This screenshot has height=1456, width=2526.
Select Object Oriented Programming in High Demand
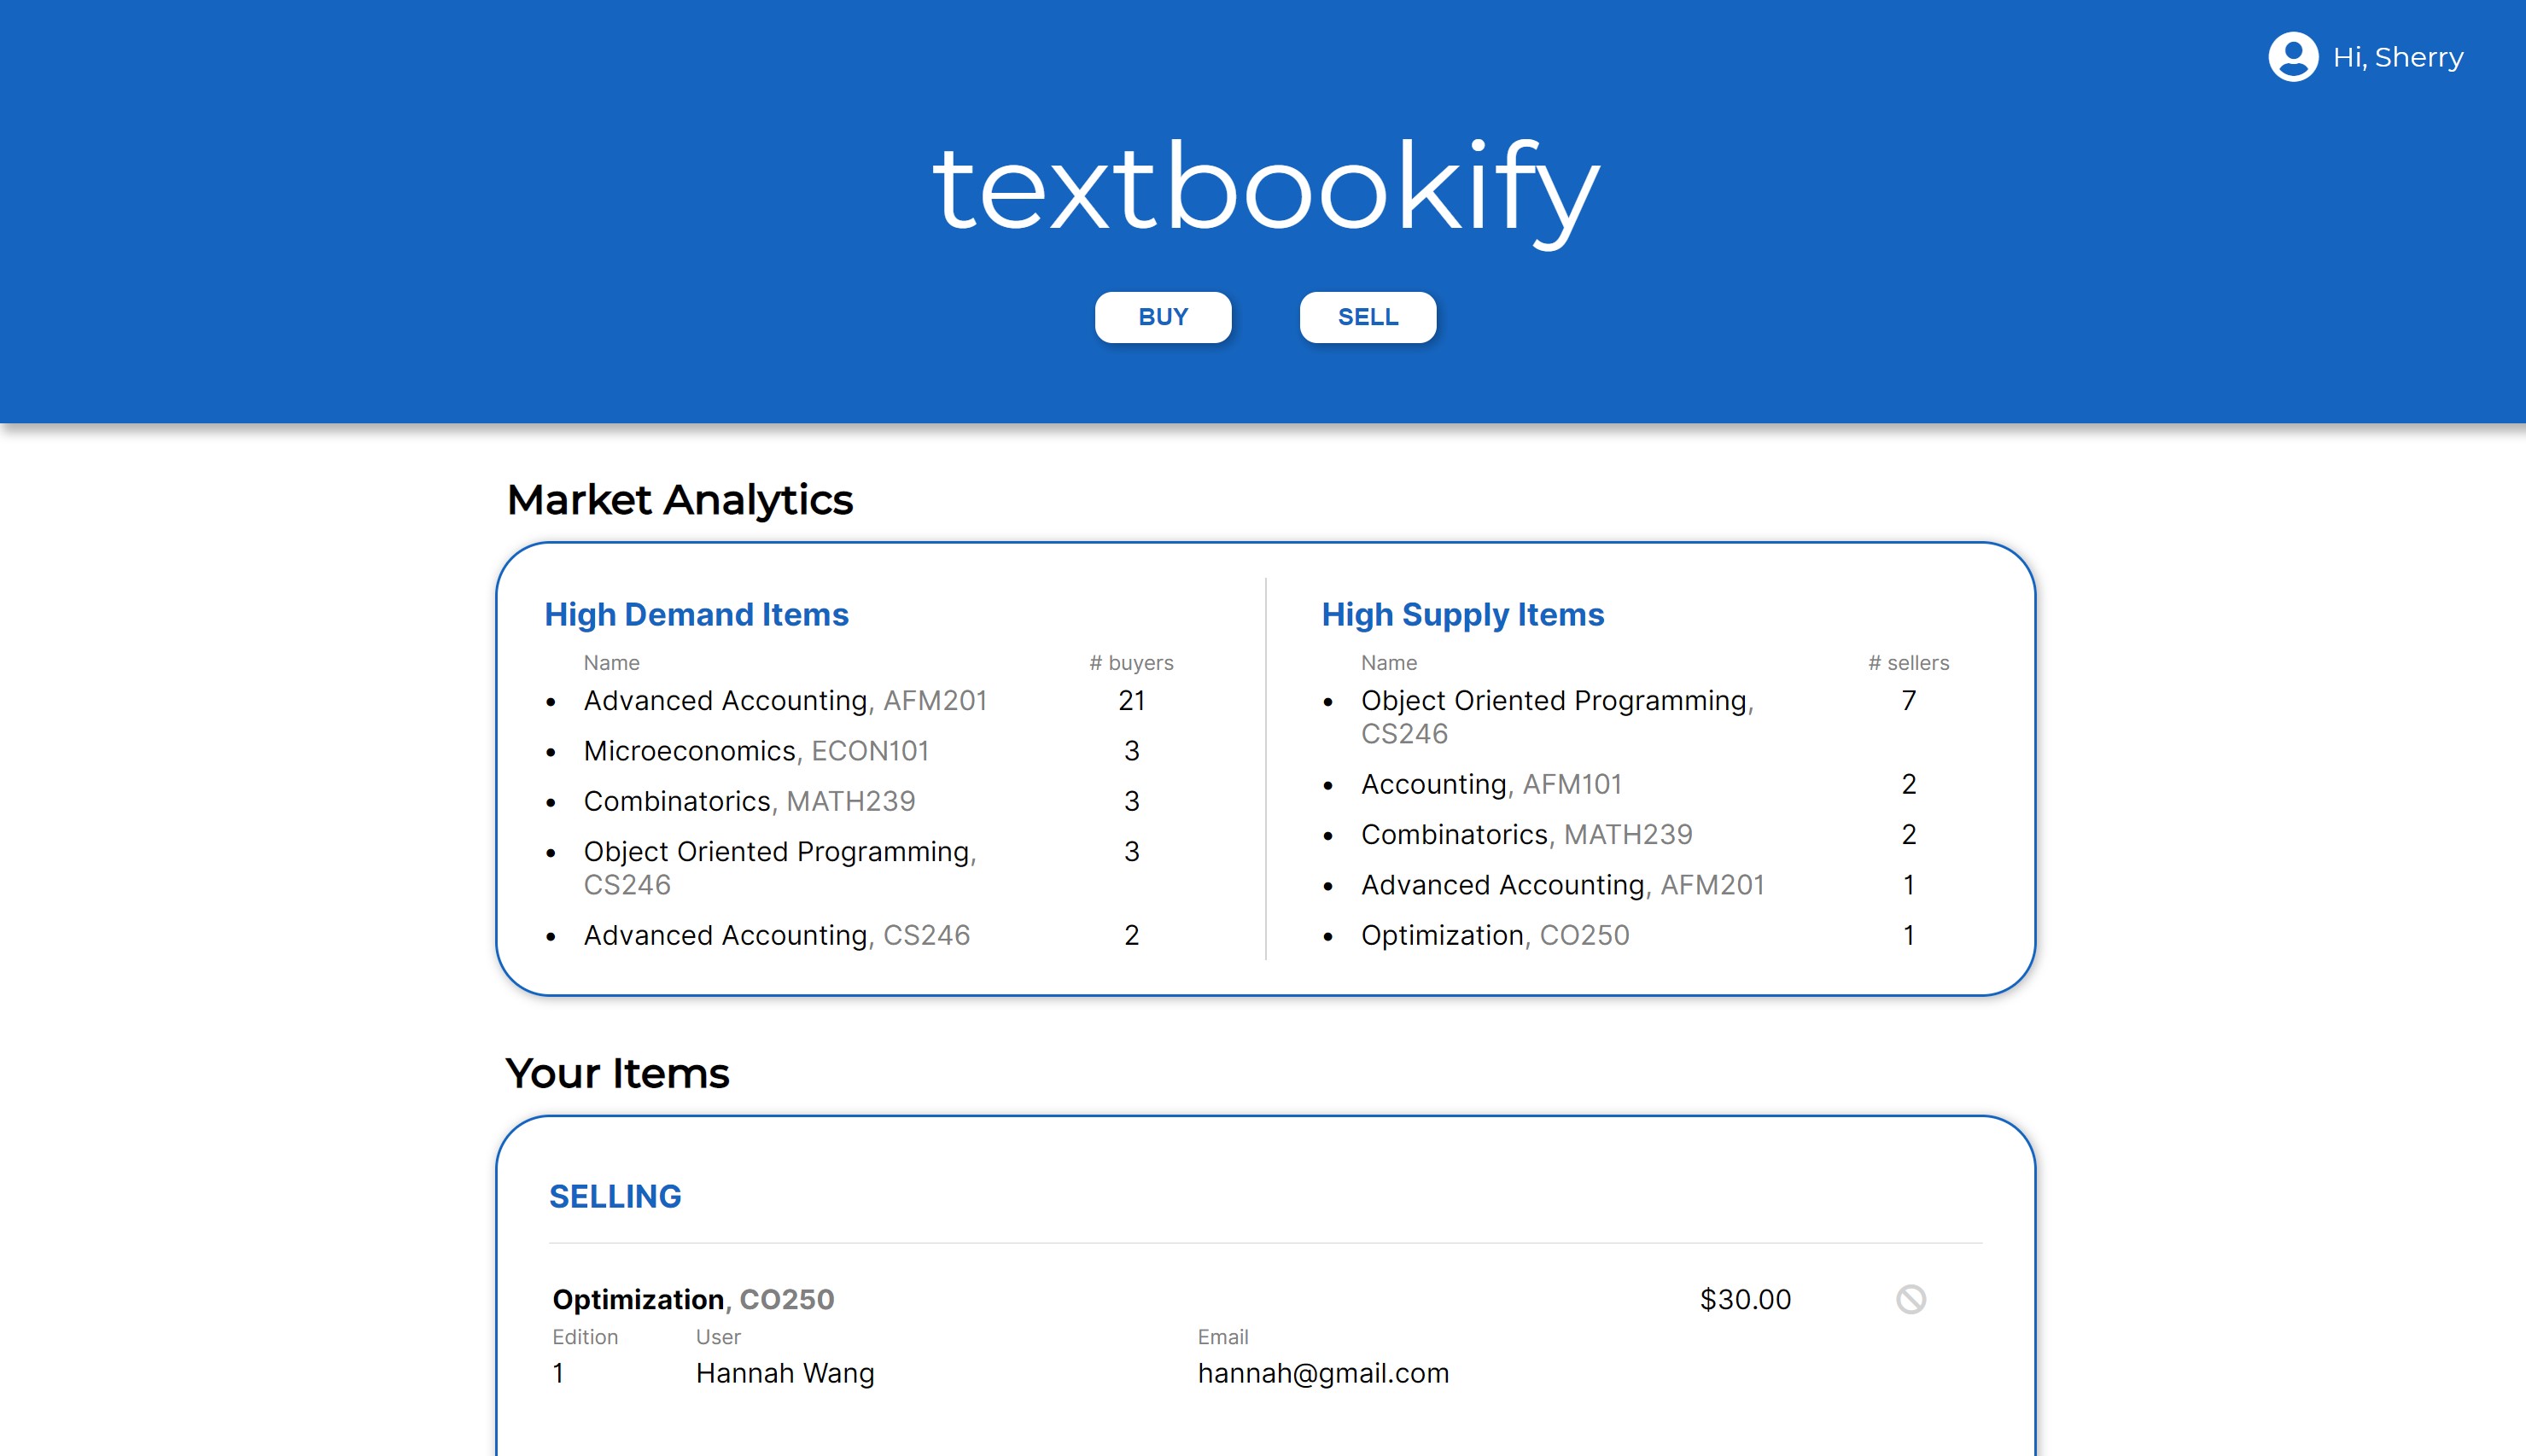[x=779, y=851]
